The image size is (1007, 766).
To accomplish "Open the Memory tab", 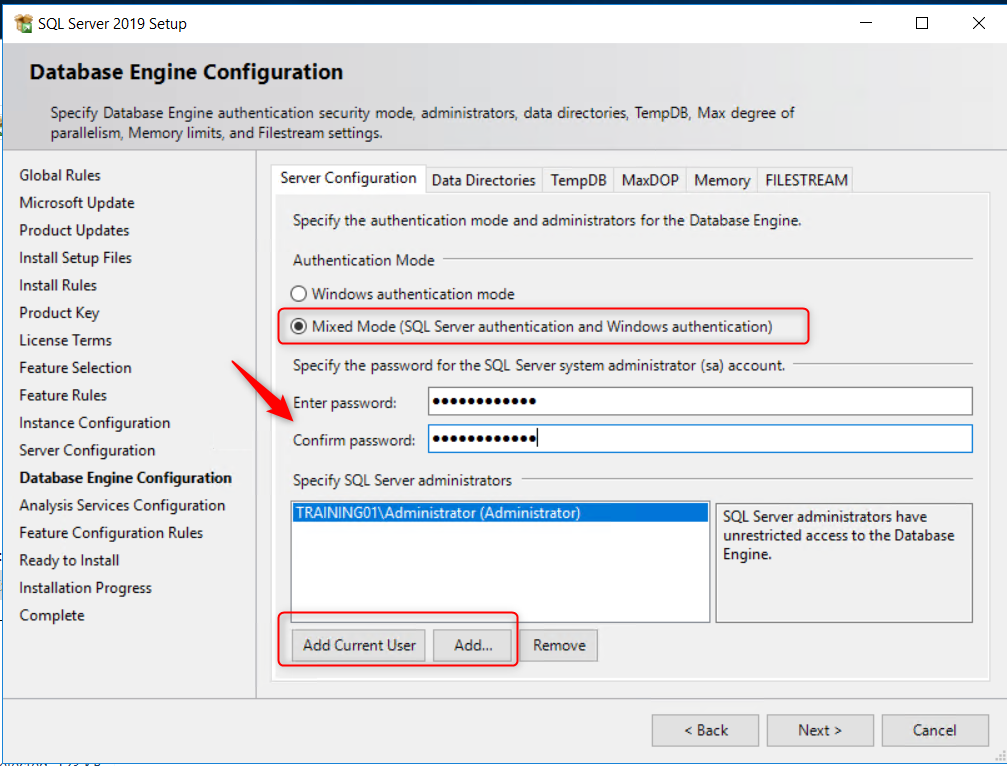I will click(x=722, y=180).
